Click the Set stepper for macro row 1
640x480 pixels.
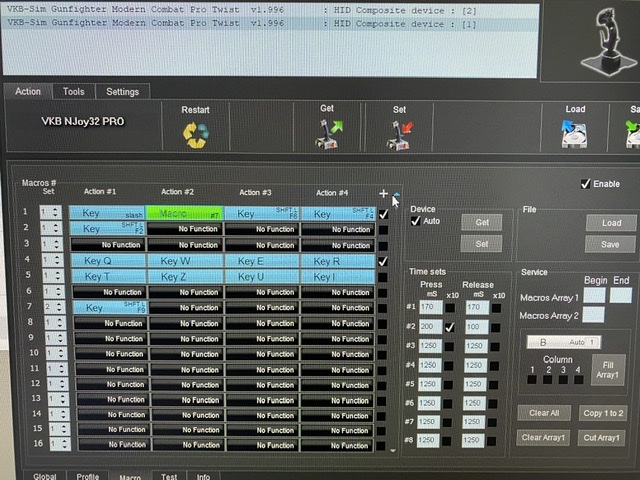tap(50, 213)
